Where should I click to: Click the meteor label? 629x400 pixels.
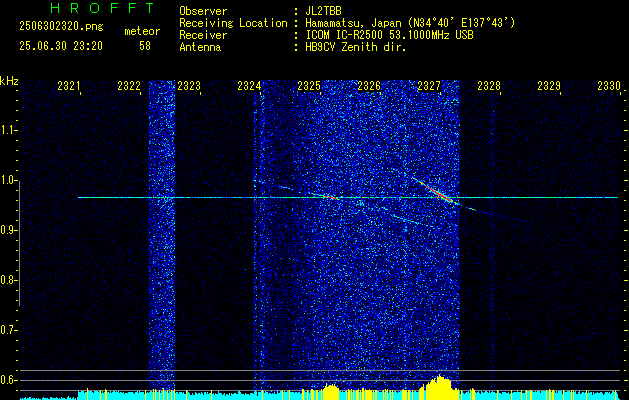tap(142, 31)
